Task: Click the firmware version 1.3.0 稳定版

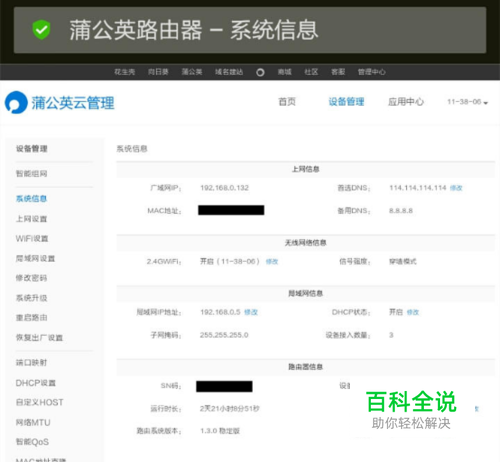Action: coord(220,431)
